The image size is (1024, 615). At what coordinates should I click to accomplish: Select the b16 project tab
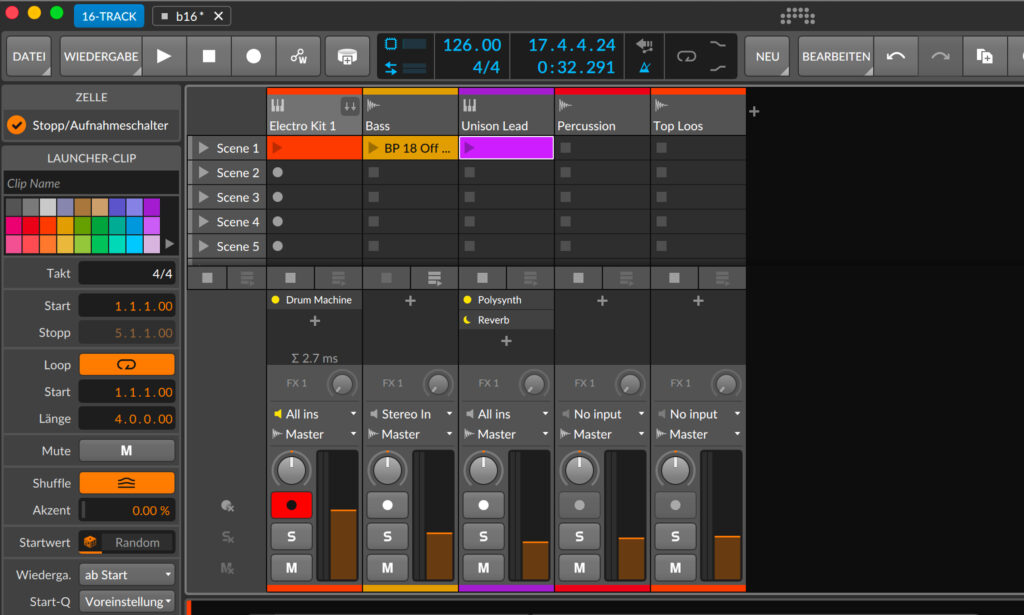(x=190, y=16)
